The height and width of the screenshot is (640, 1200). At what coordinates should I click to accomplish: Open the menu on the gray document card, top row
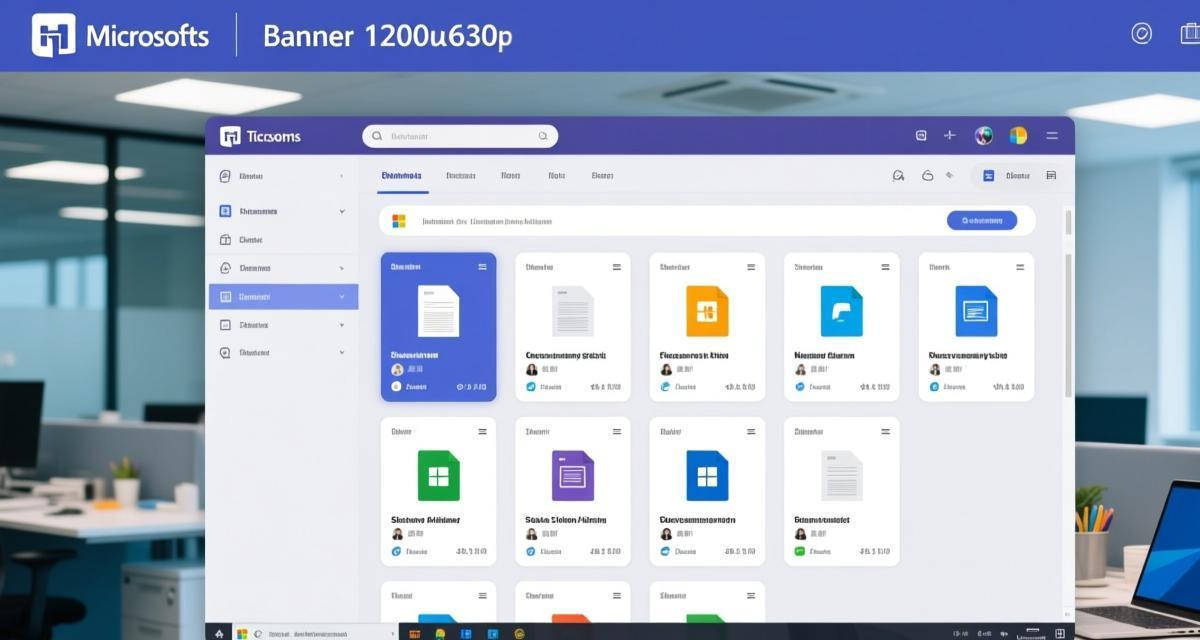[616, 267]
